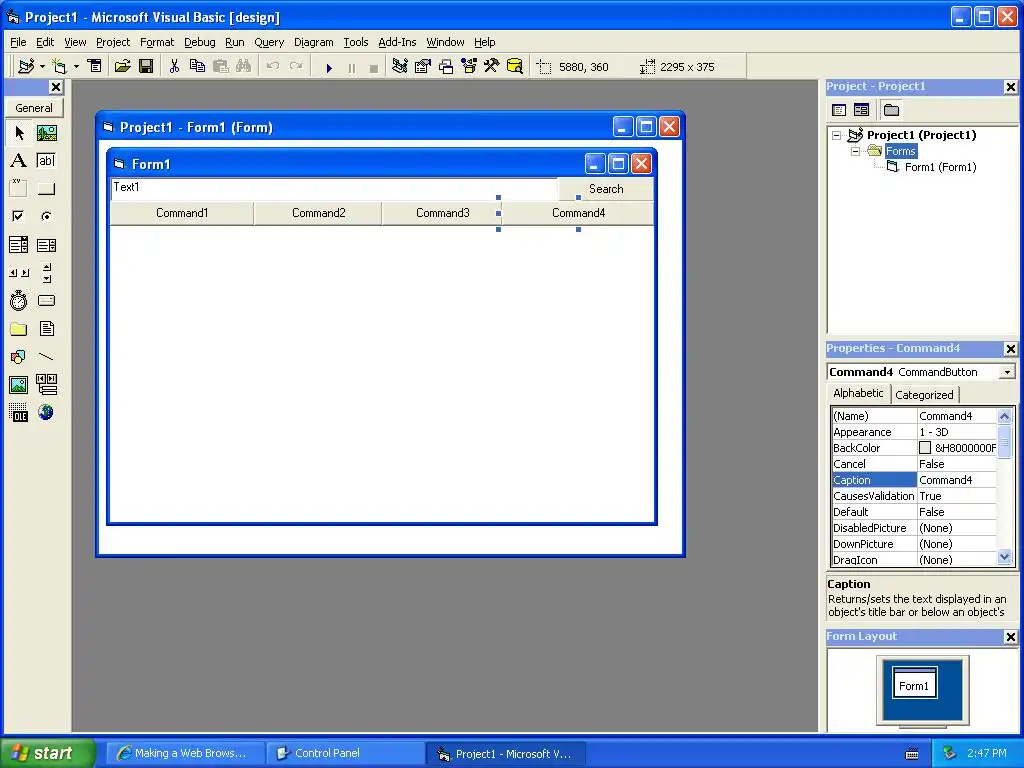Click the Windows start button

(x=48, y=753)
